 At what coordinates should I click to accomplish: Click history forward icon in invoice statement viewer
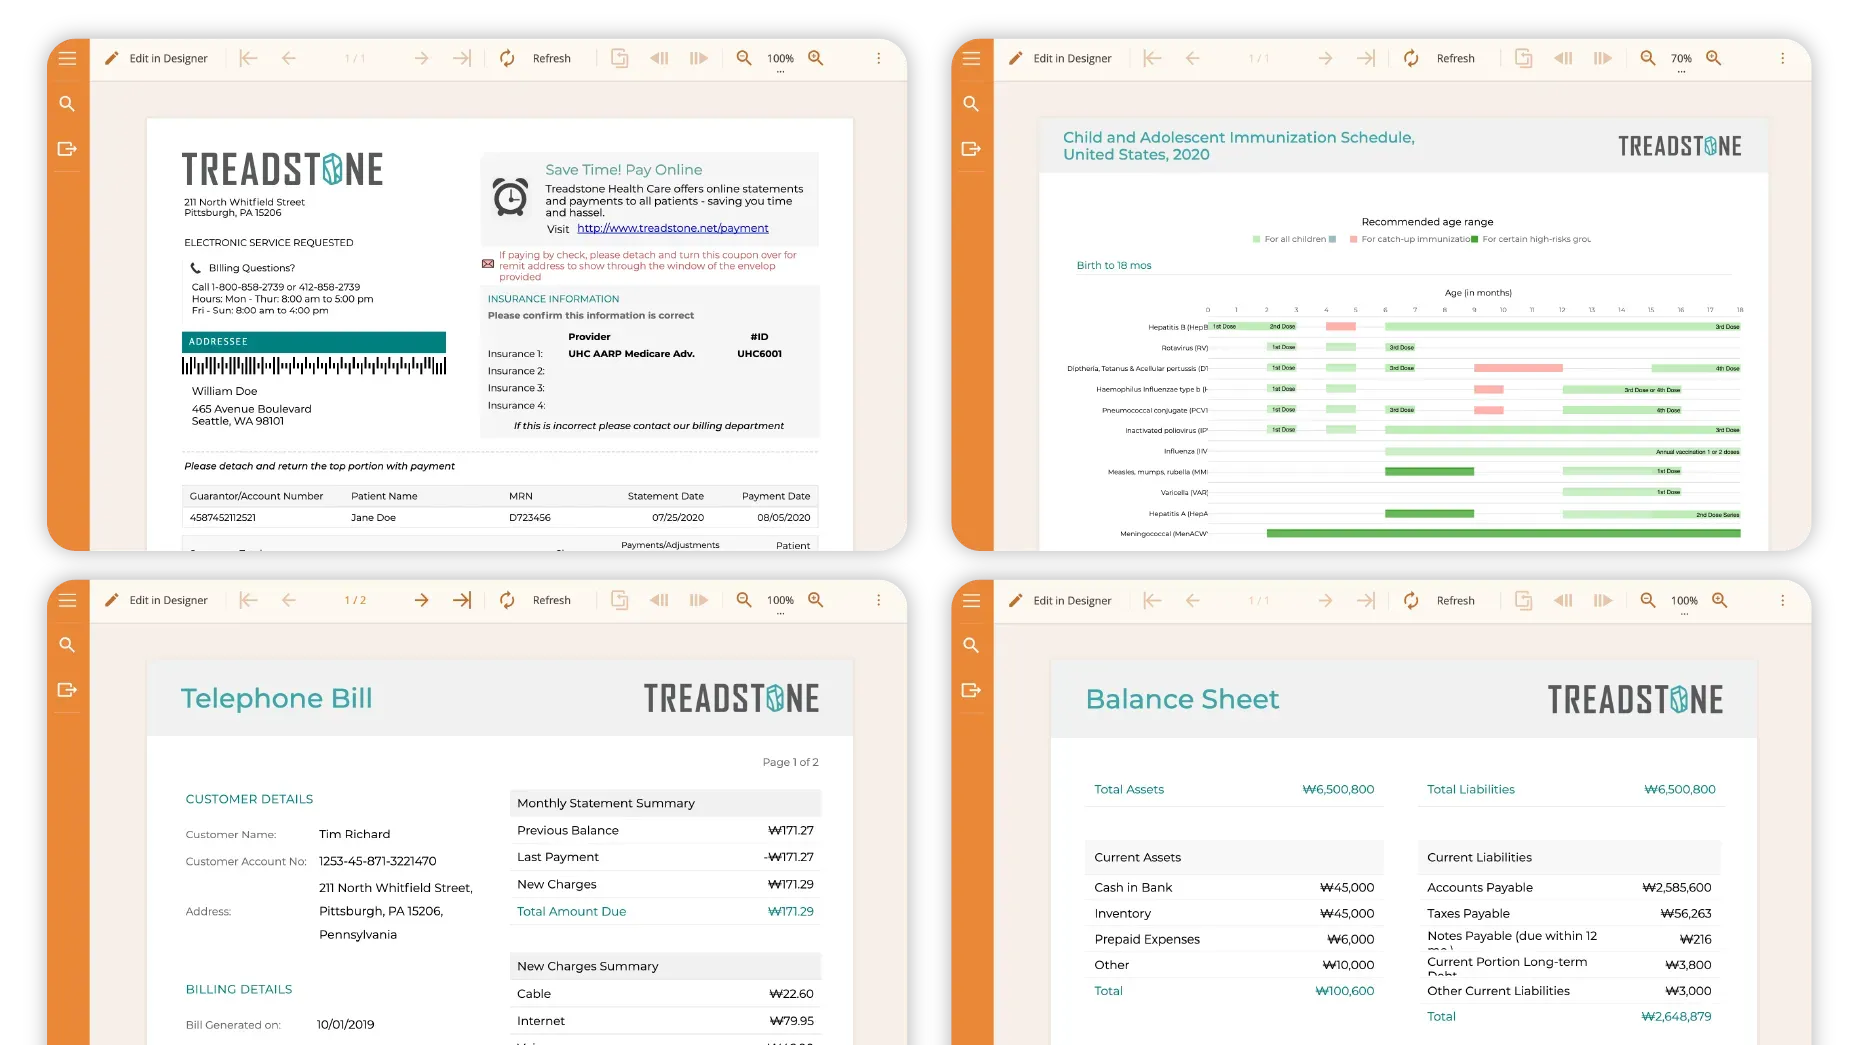699,58
